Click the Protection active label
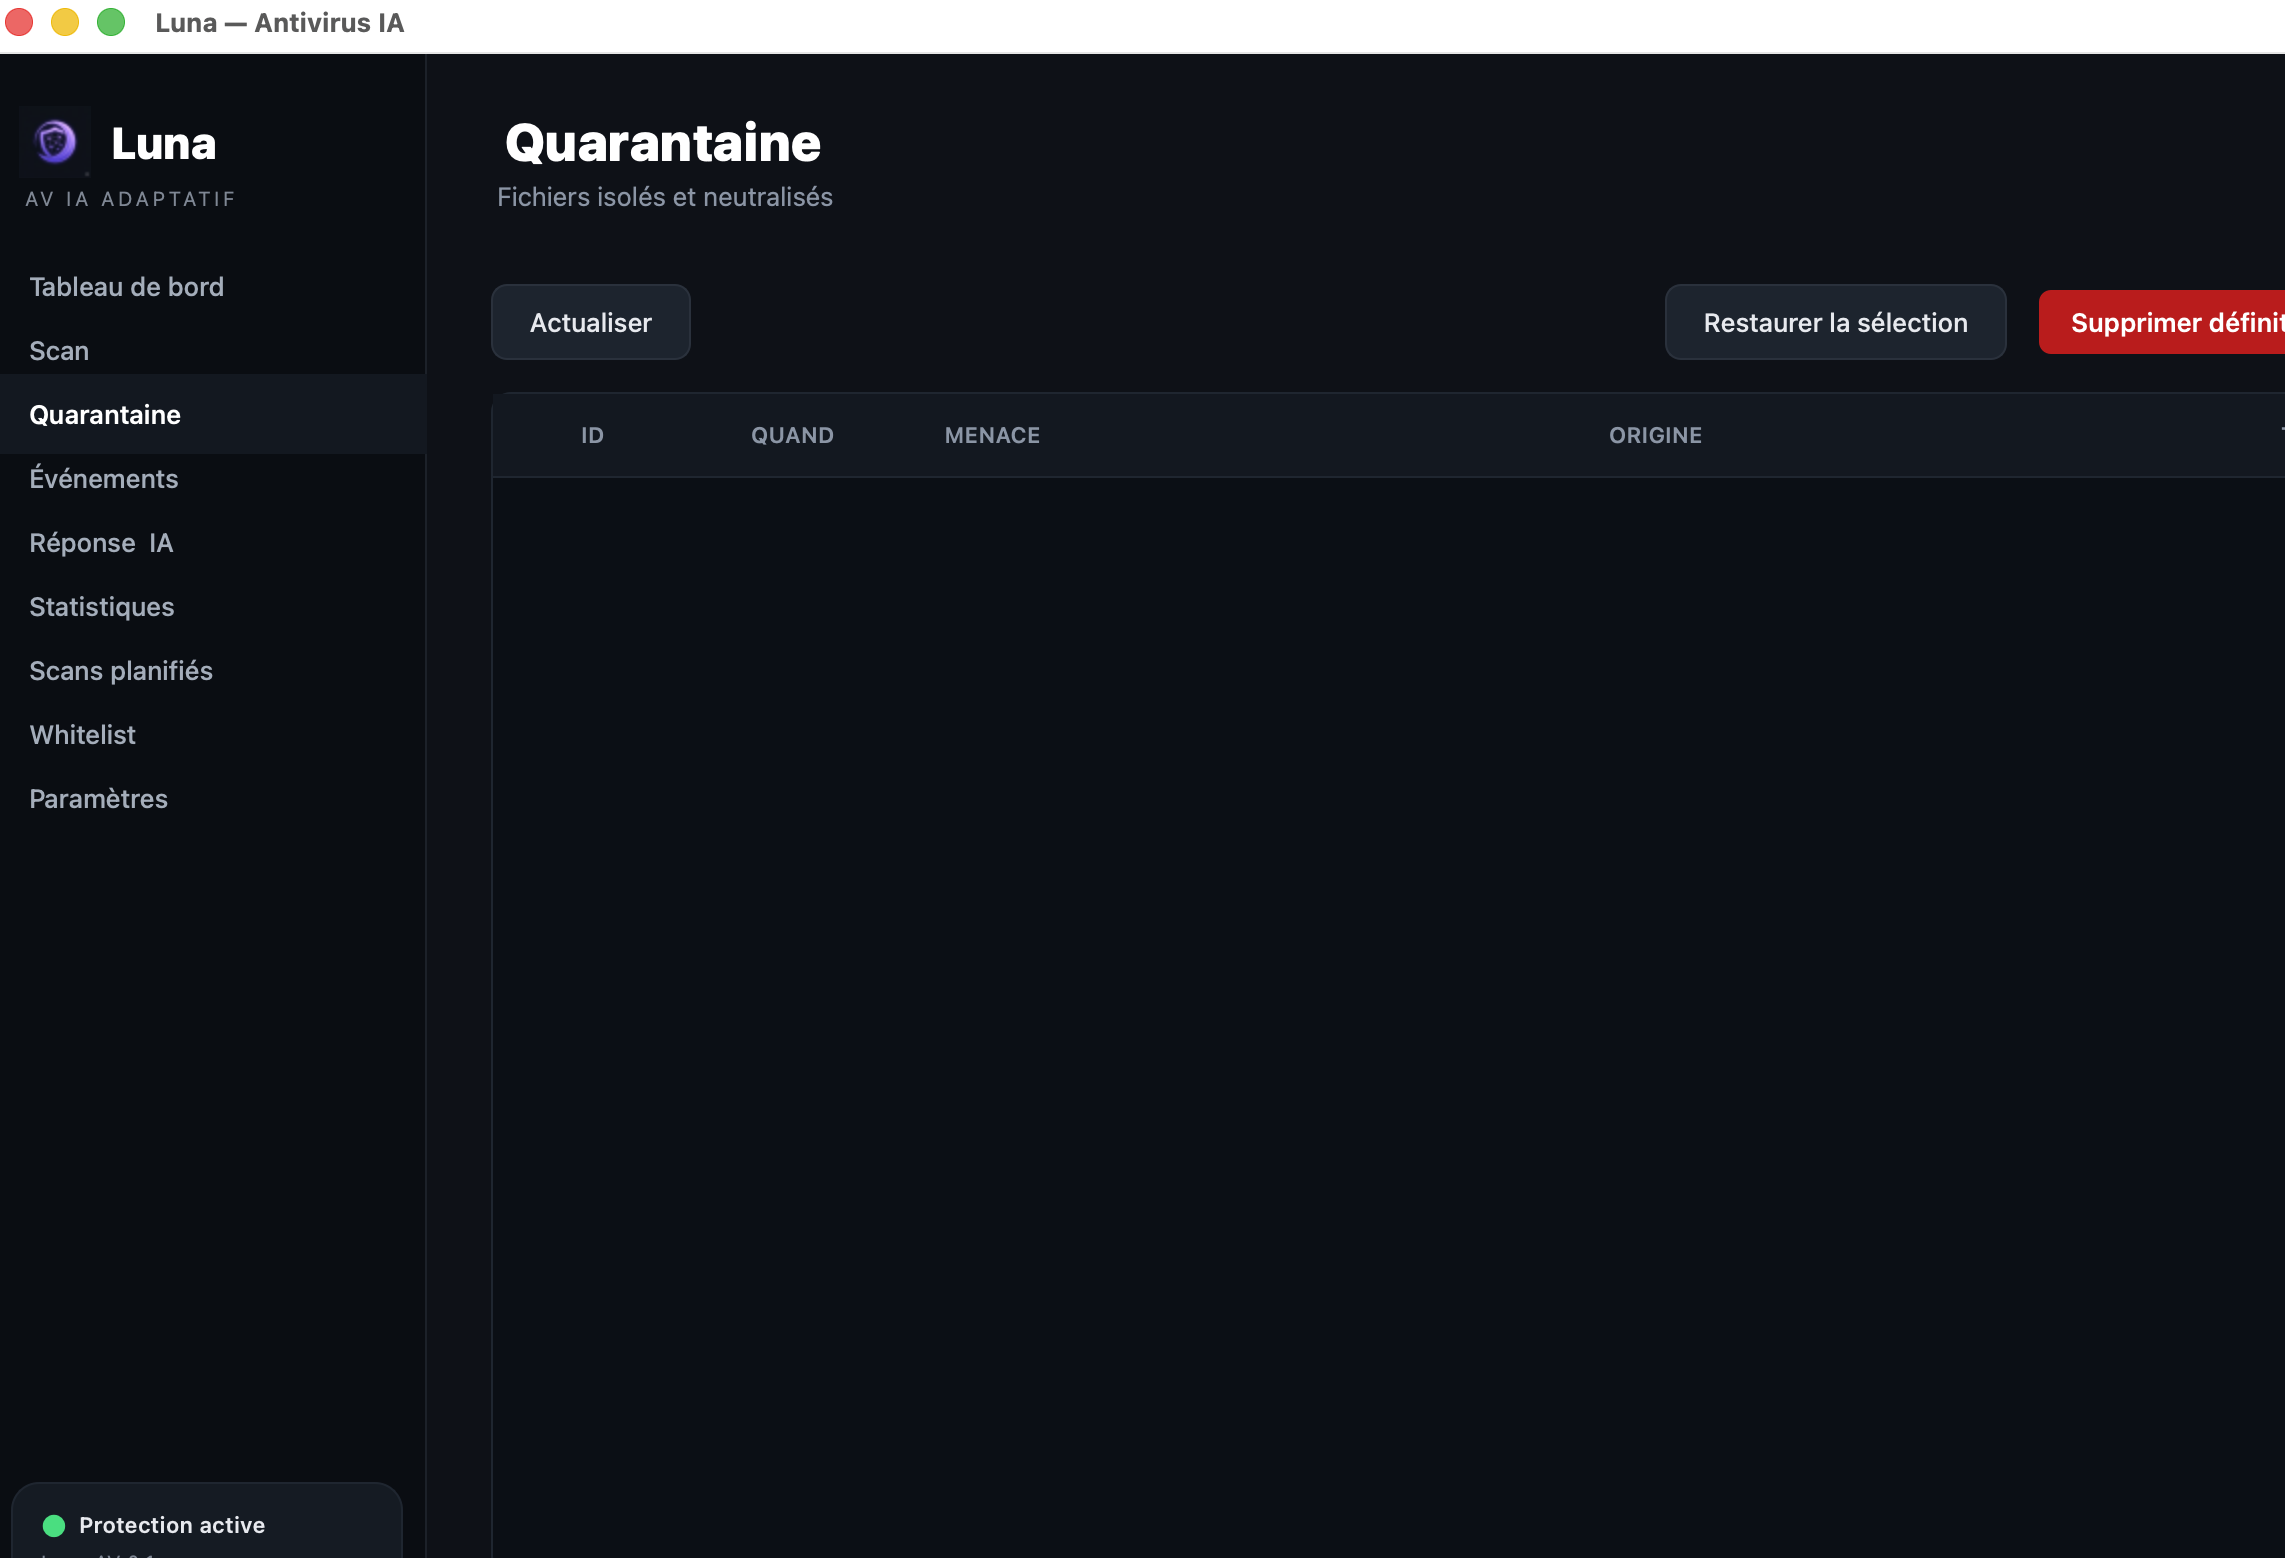This screenshot has width=2285, height=1558. coord(172,1525)
